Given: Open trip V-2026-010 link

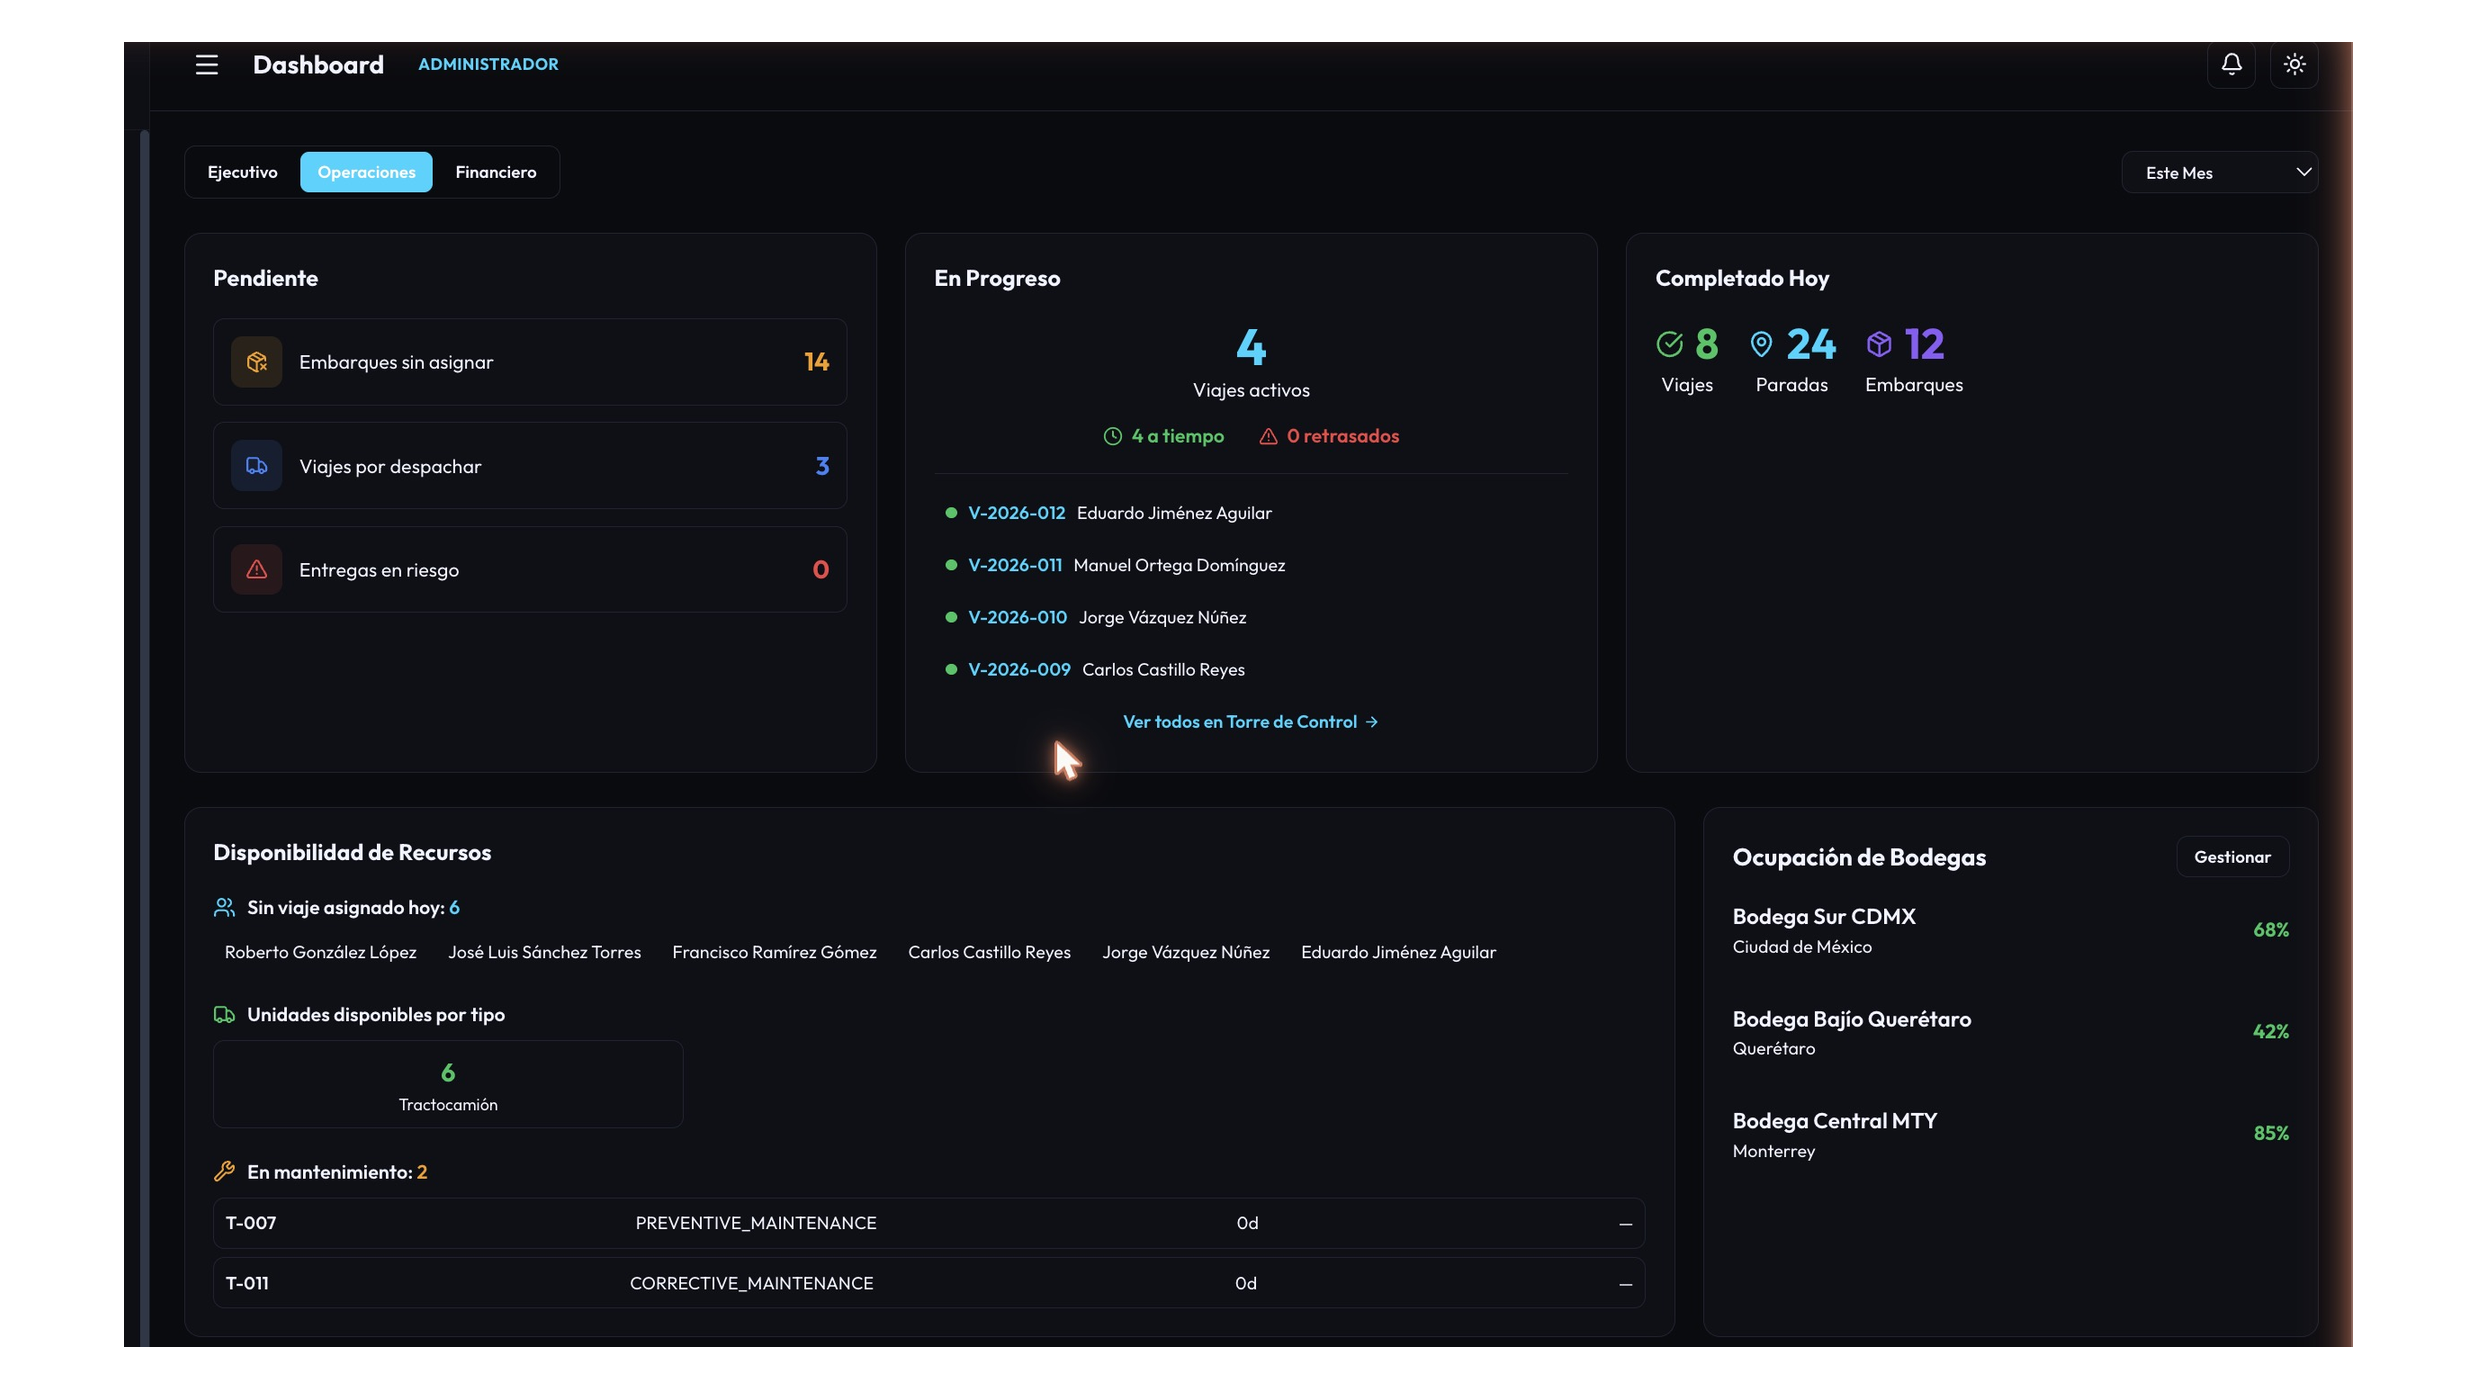Looking at the screenshot, I should (1017, 617).
